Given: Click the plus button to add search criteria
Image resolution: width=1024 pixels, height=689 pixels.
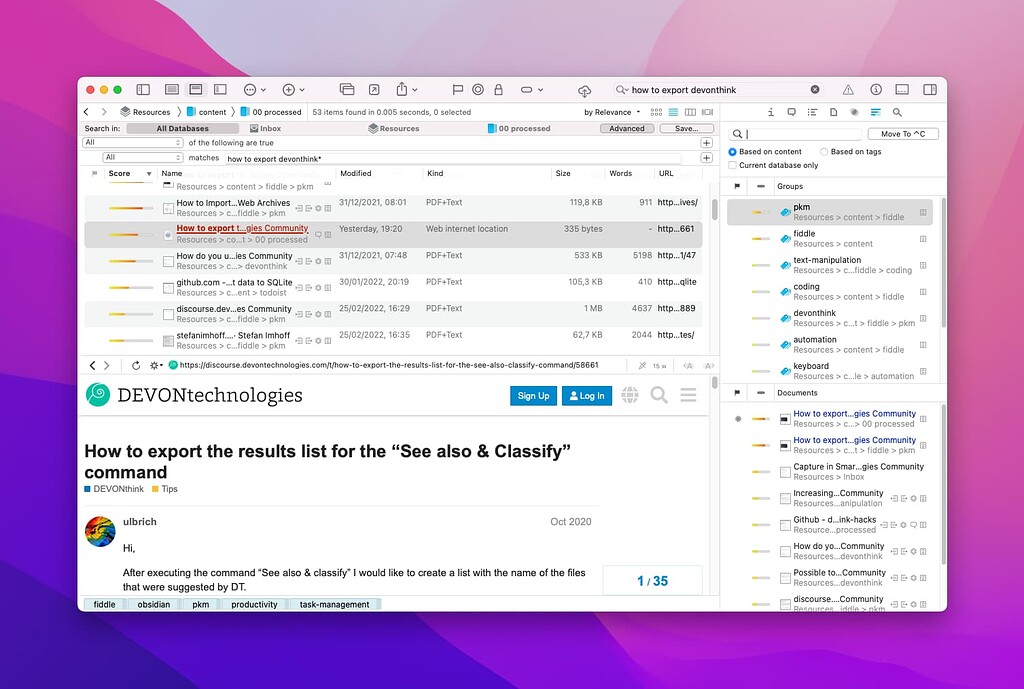Looking at the screenshot, I should (x=706, y=143).
